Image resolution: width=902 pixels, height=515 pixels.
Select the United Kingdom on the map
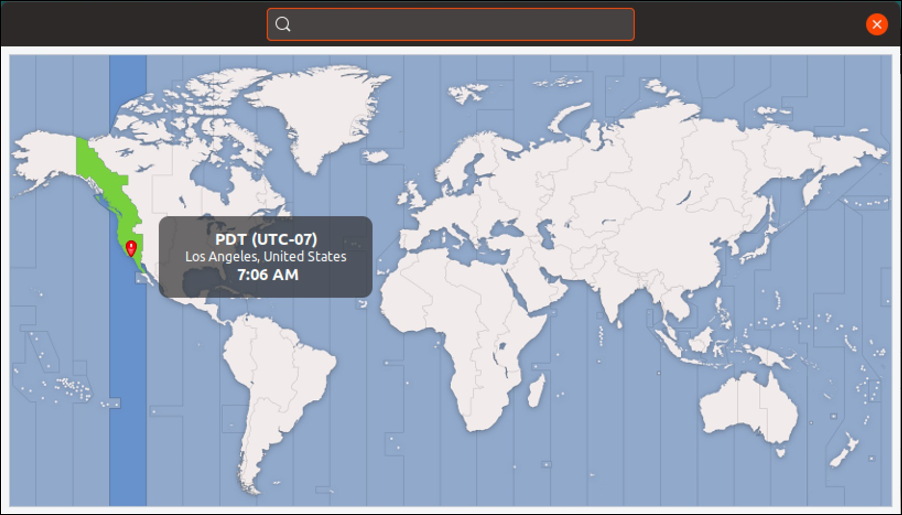(x=415, y=196)
